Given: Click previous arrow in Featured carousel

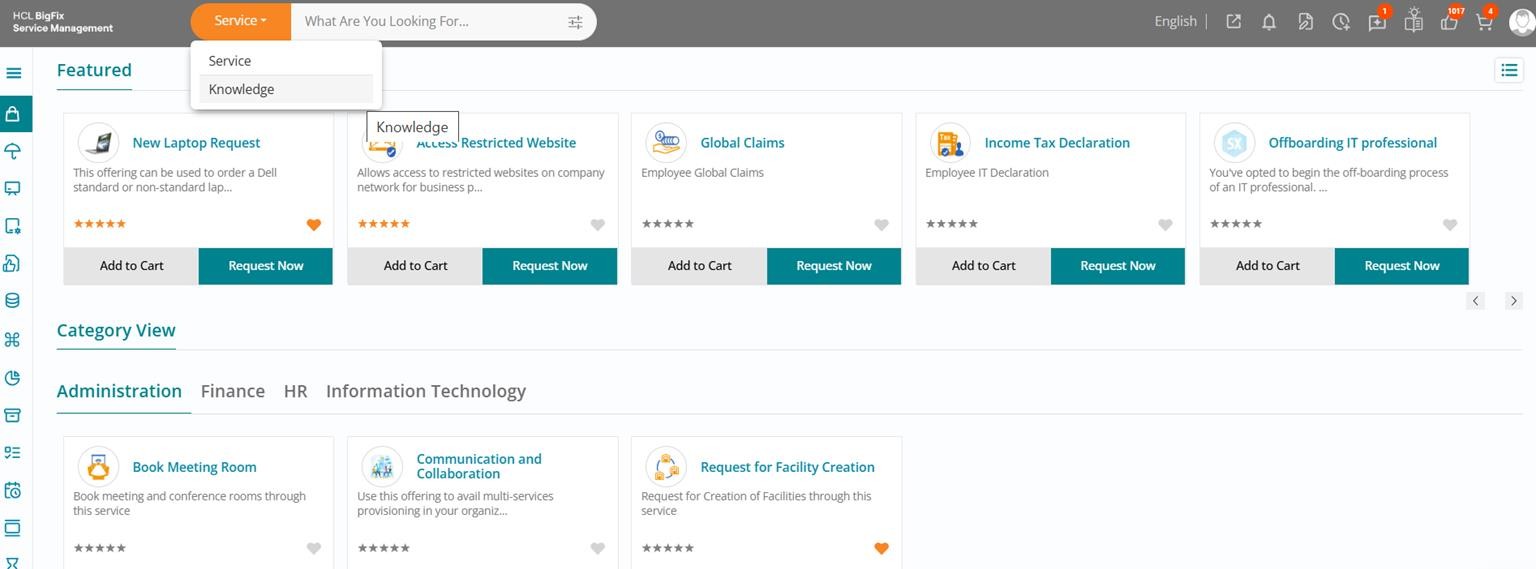Looking at the screenshot, I should [1475, 301].
